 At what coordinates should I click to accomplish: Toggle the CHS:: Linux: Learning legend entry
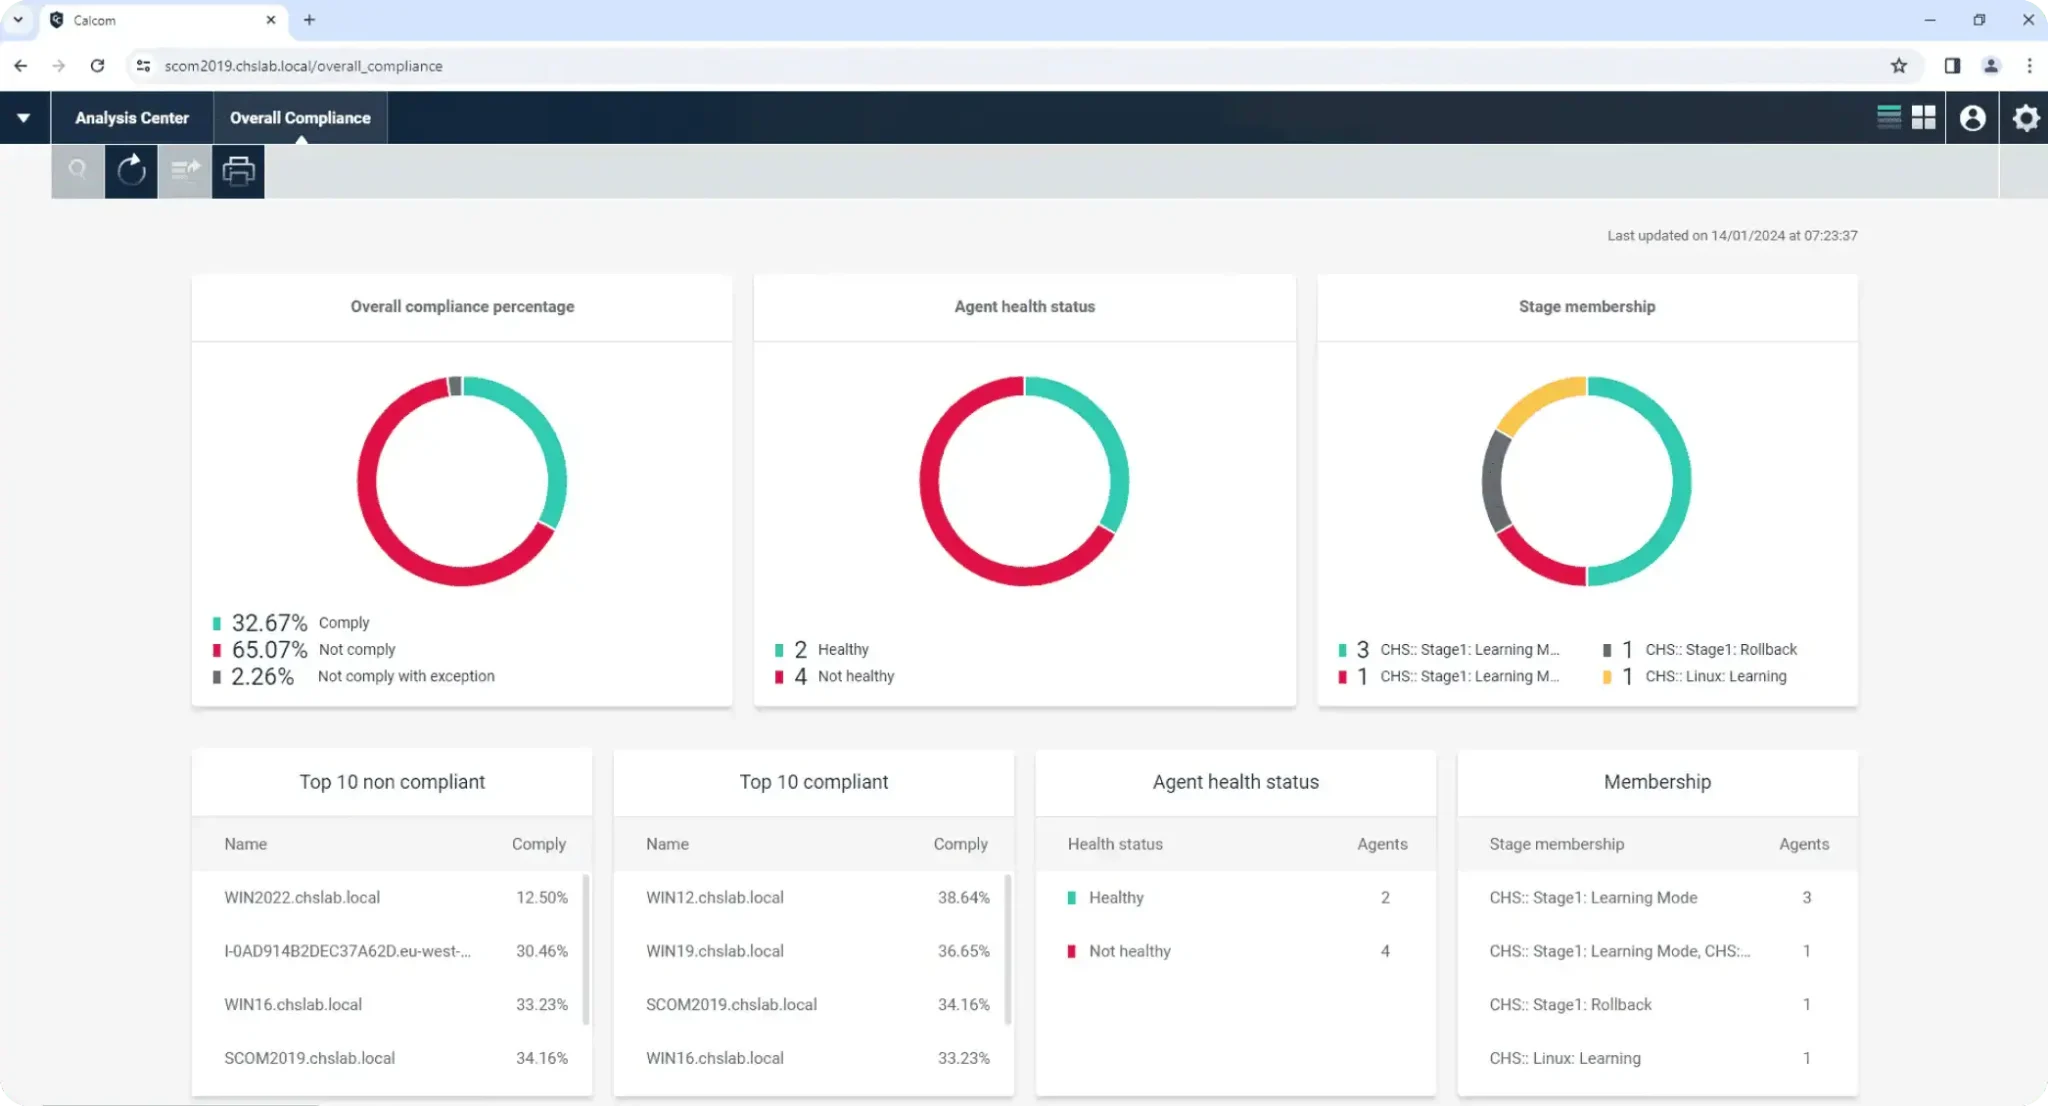(x=1715, y=677)
